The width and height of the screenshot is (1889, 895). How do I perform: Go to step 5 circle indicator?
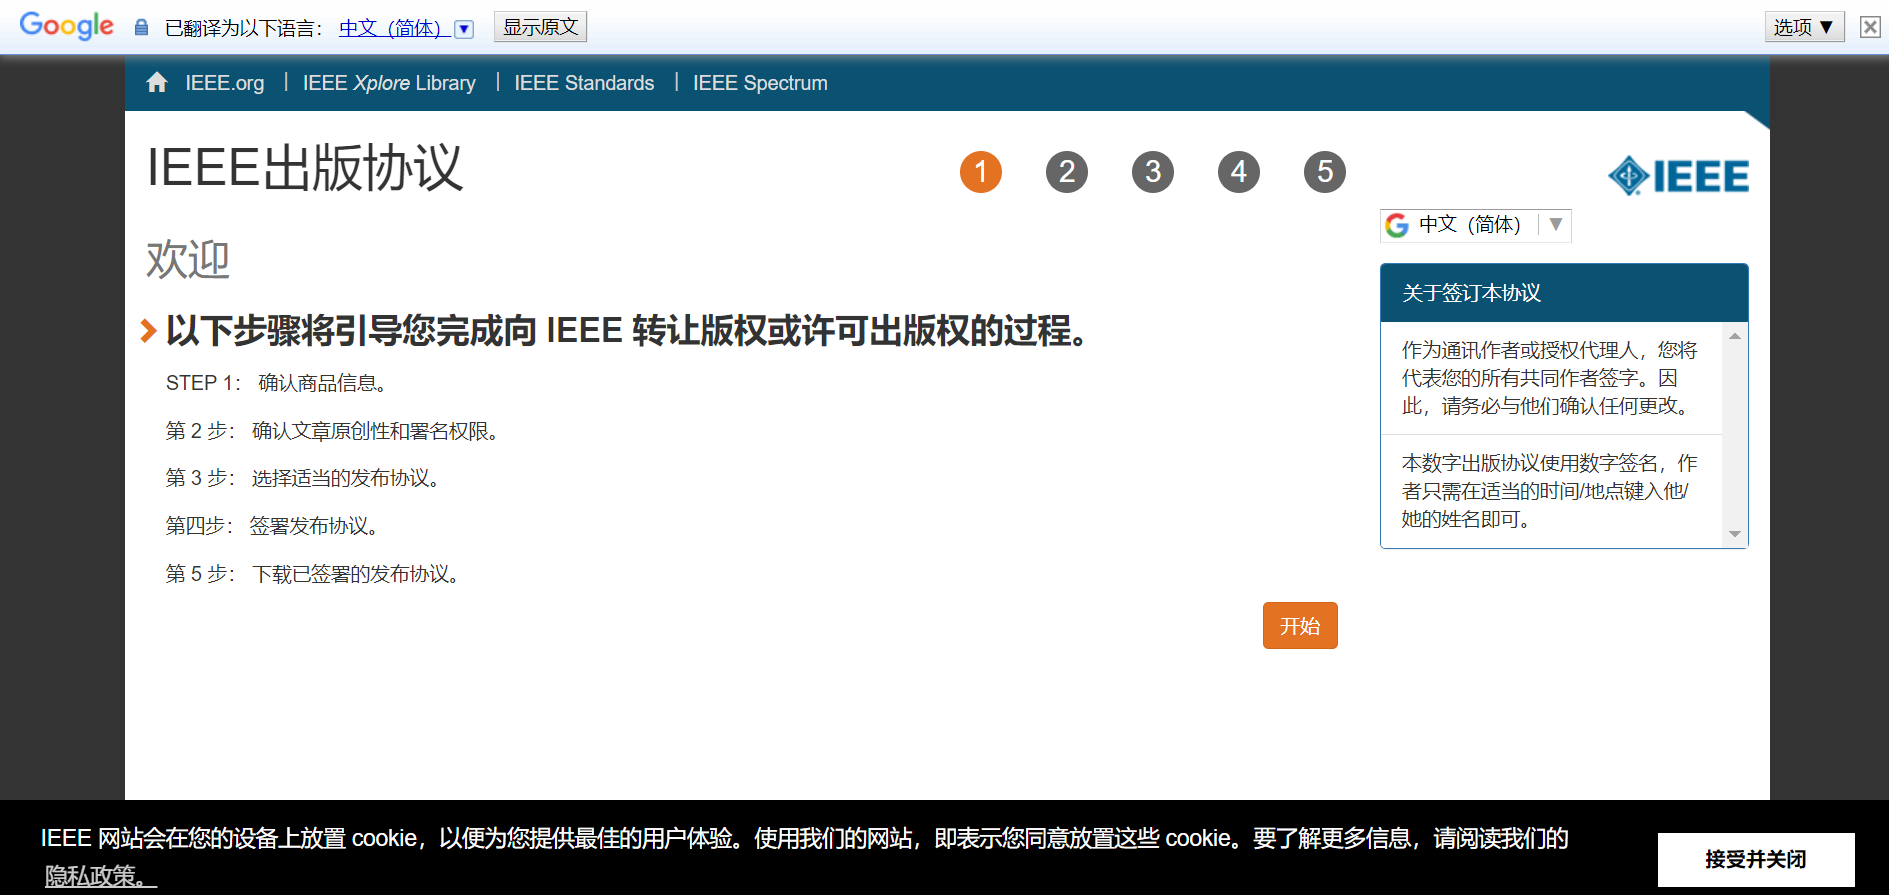tap(1325, 172)
